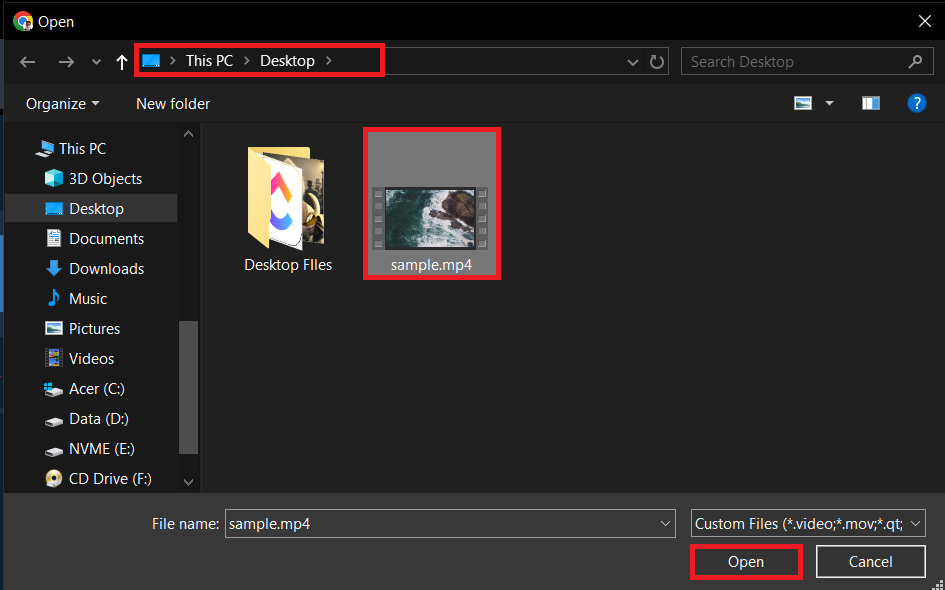Open the Custom Files file type dropdown
945x590 pixels.
point(805,523)
